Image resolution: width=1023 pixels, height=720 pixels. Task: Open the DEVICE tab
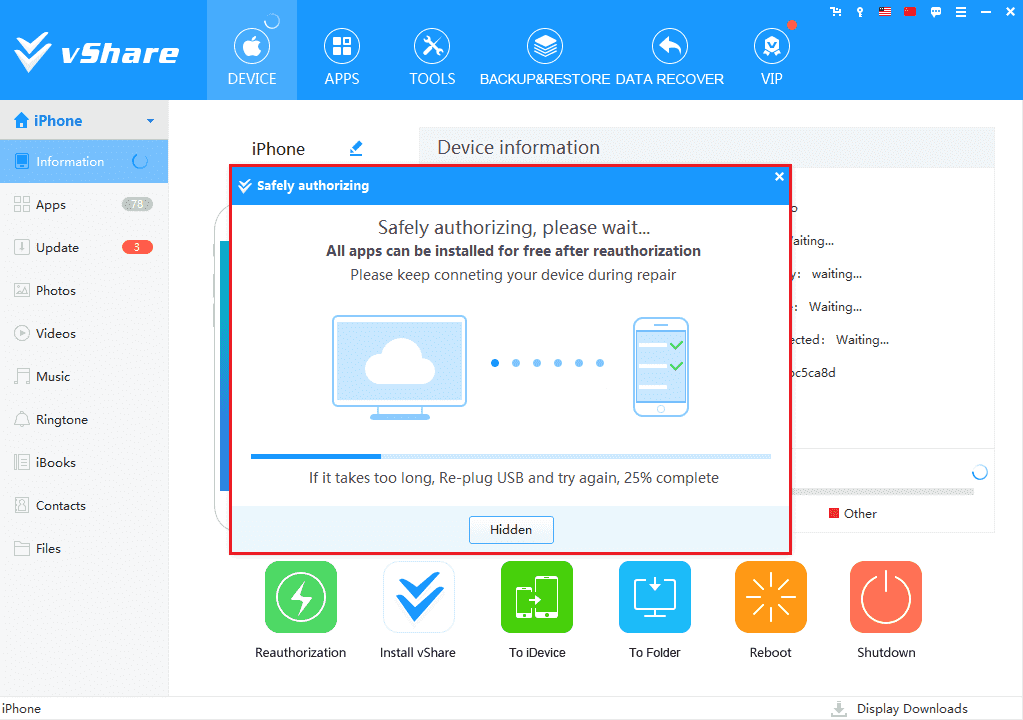[x=252, y=50]
